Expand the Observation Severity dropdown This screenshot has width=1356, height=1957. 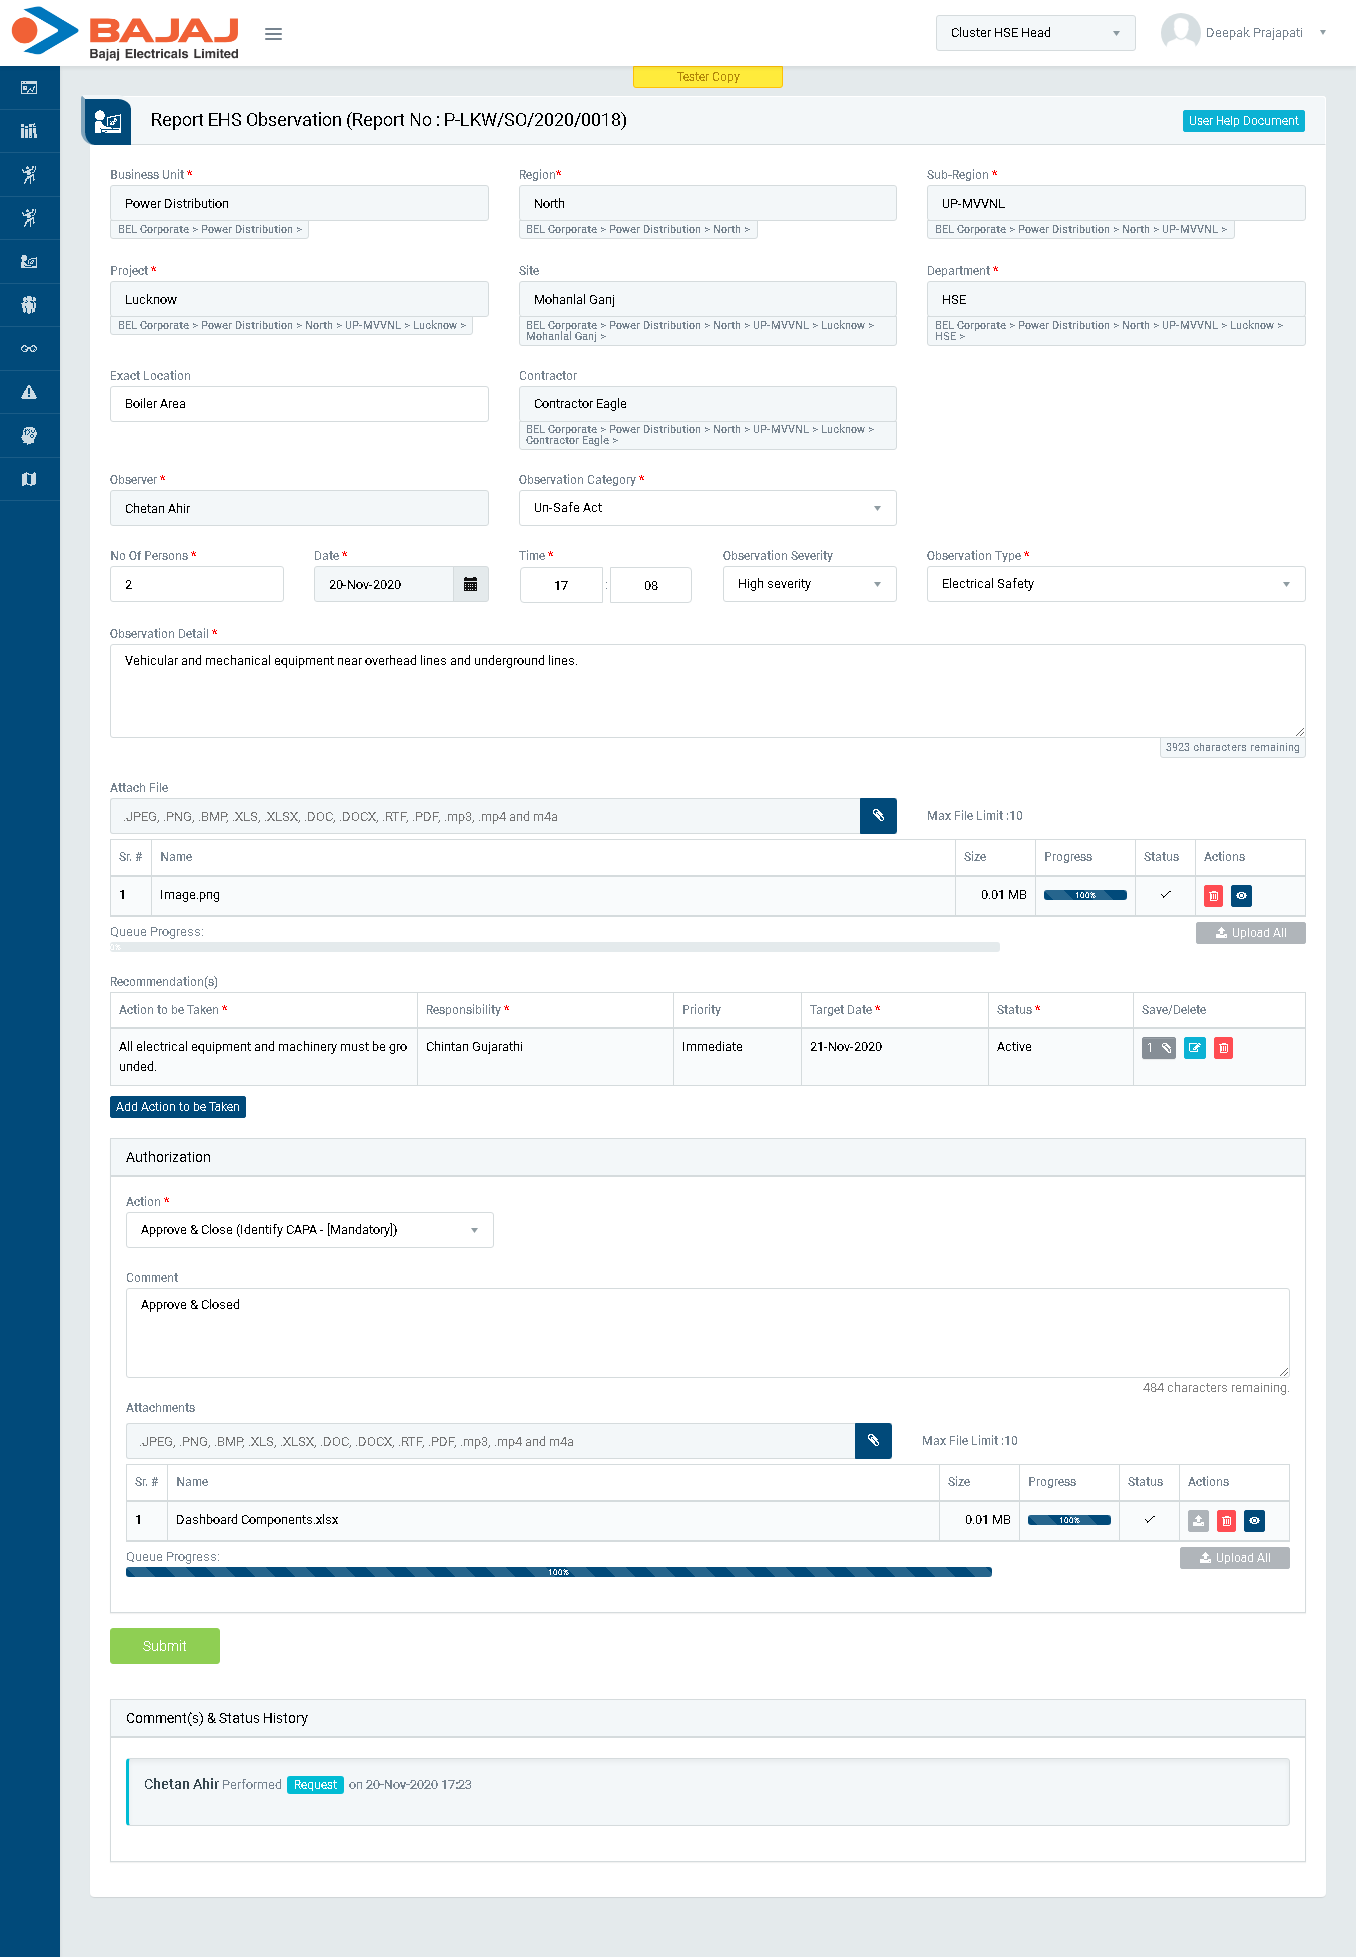point(809,584)
